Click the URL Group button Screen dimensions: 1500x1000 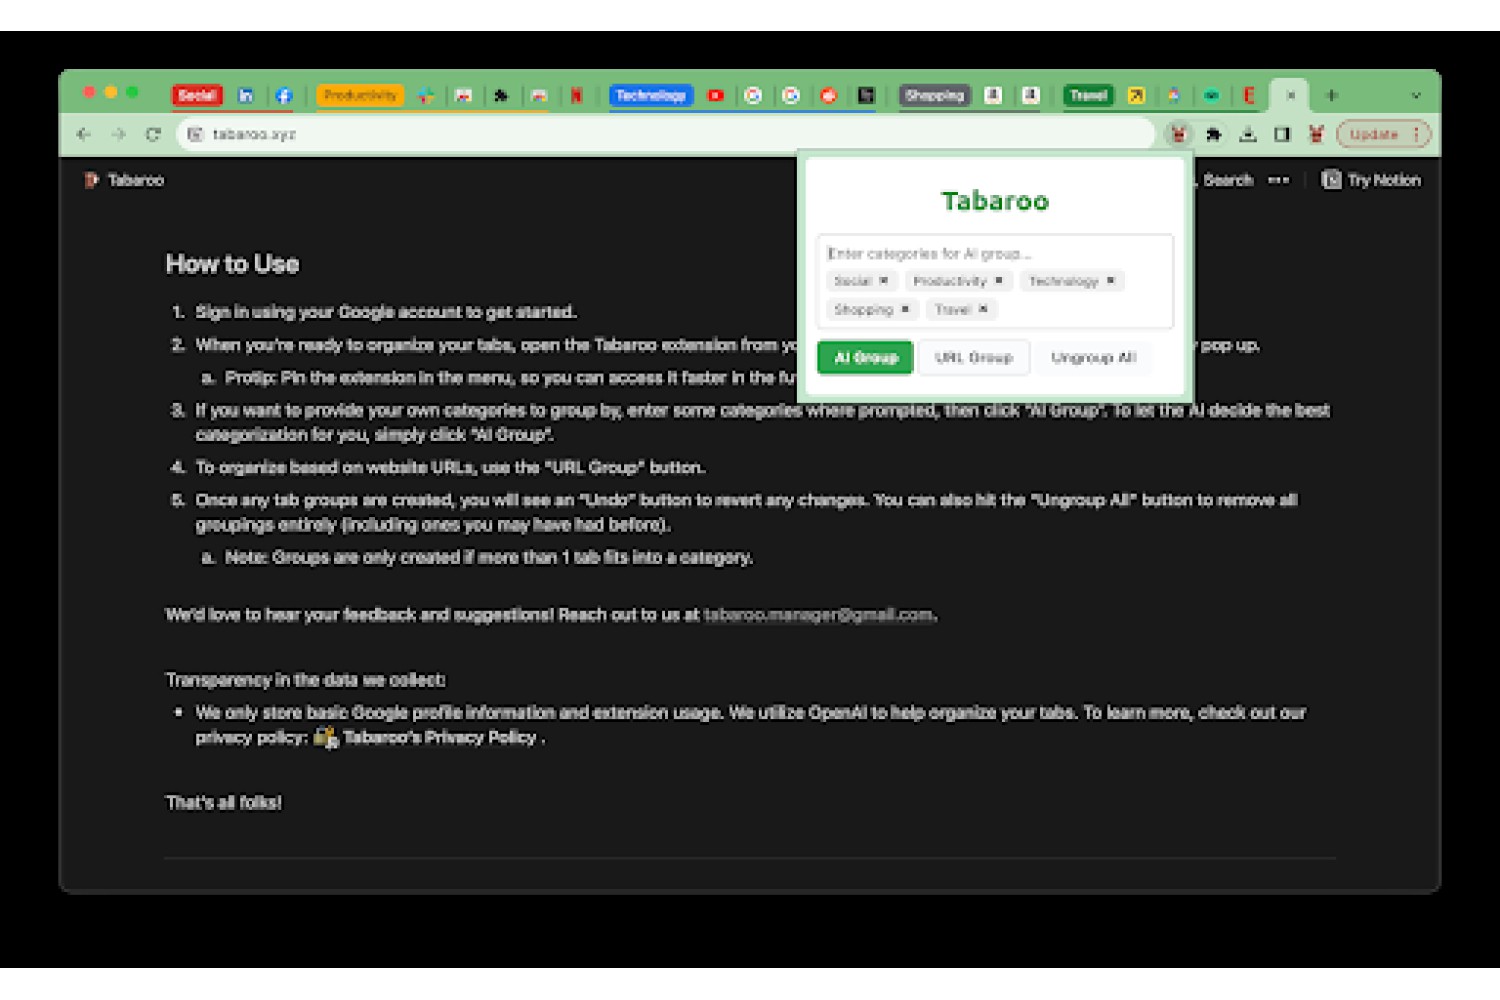coord(974,357)
